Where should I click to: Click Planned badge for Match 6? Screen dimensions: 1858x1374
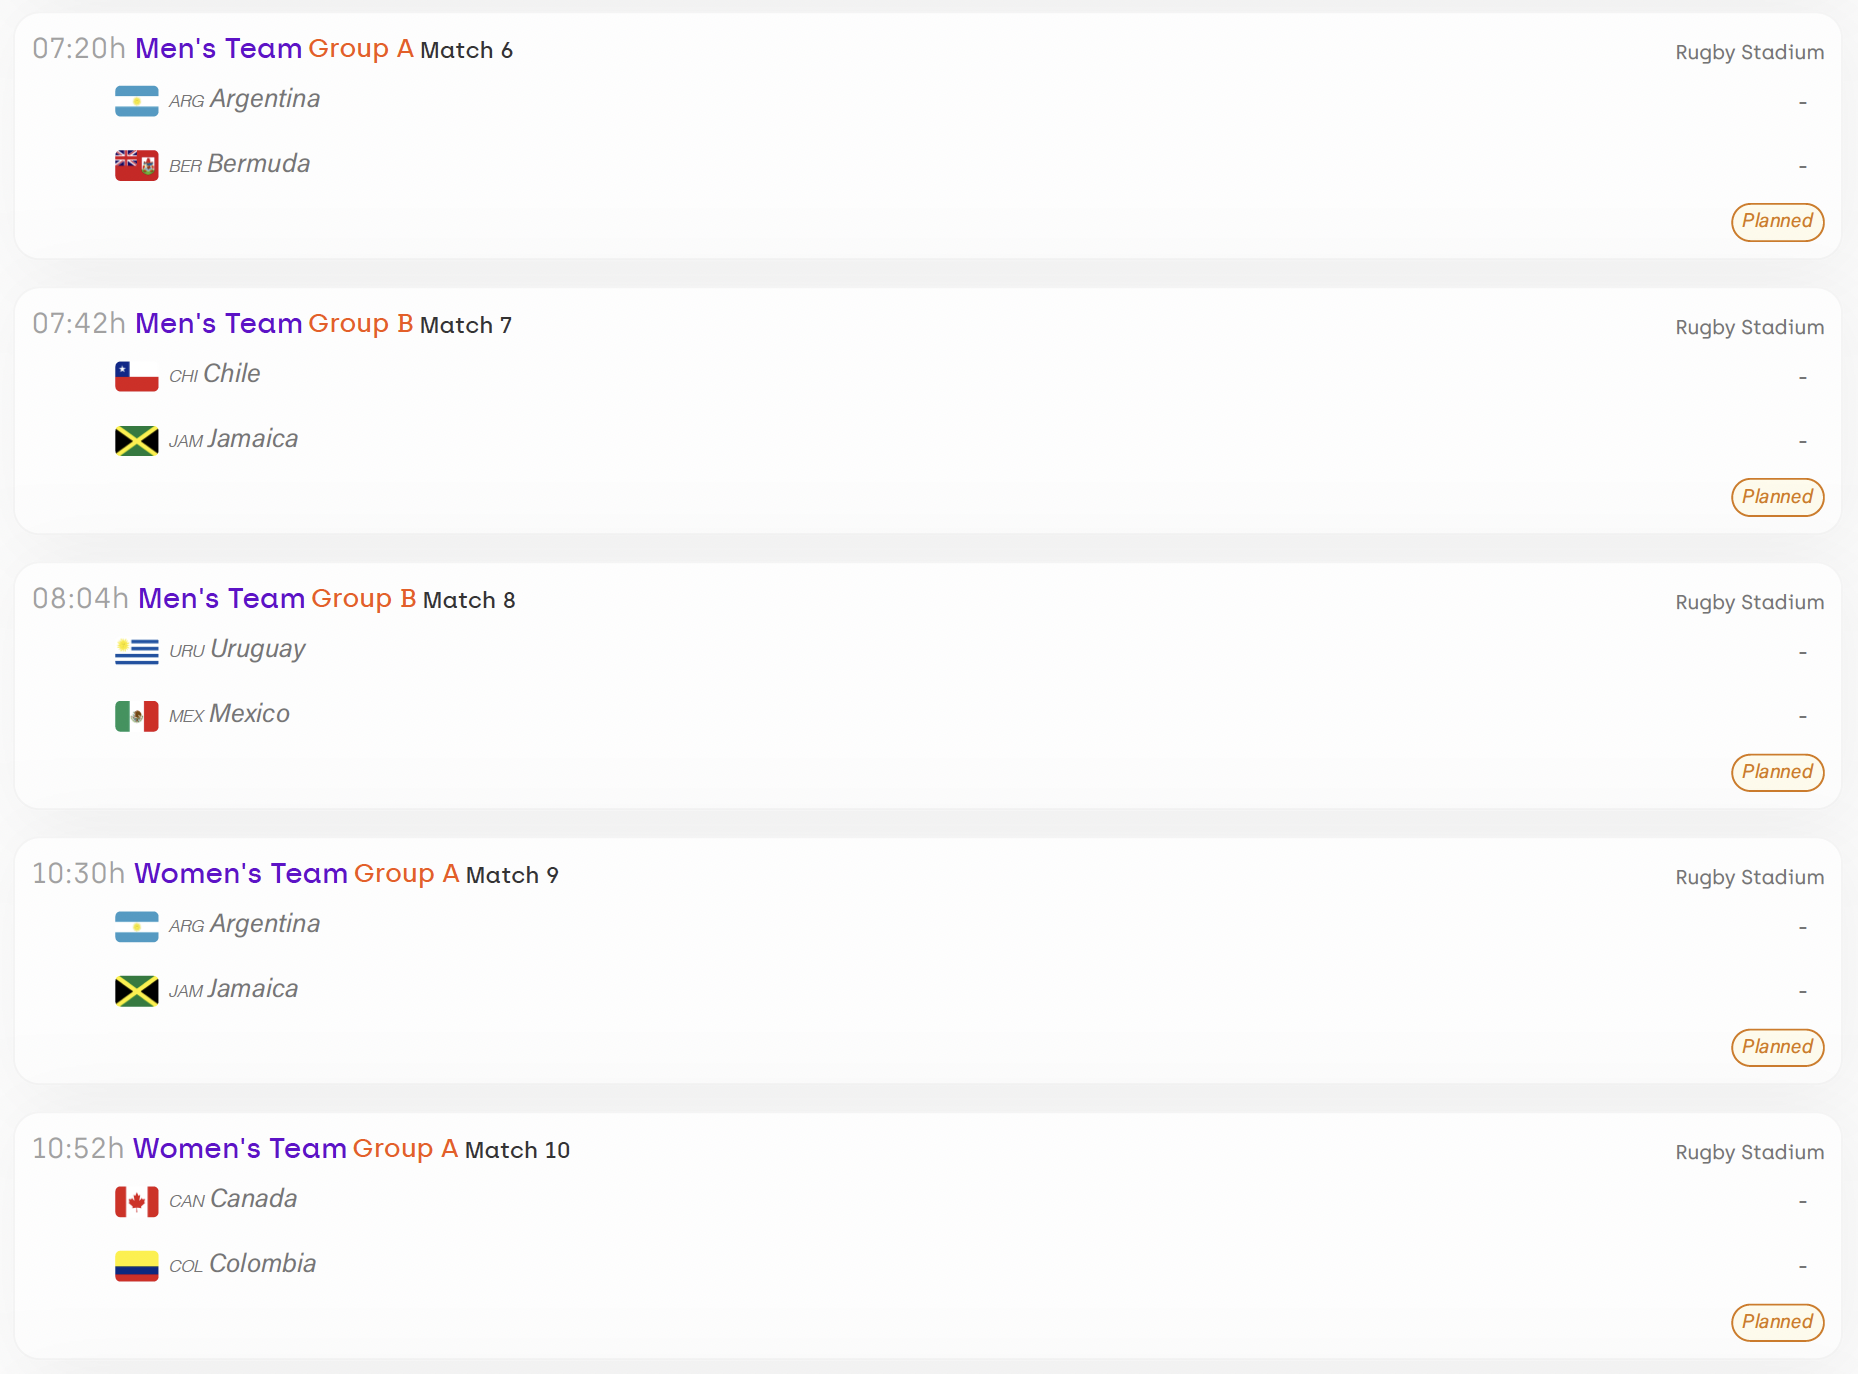(1777, 222)
